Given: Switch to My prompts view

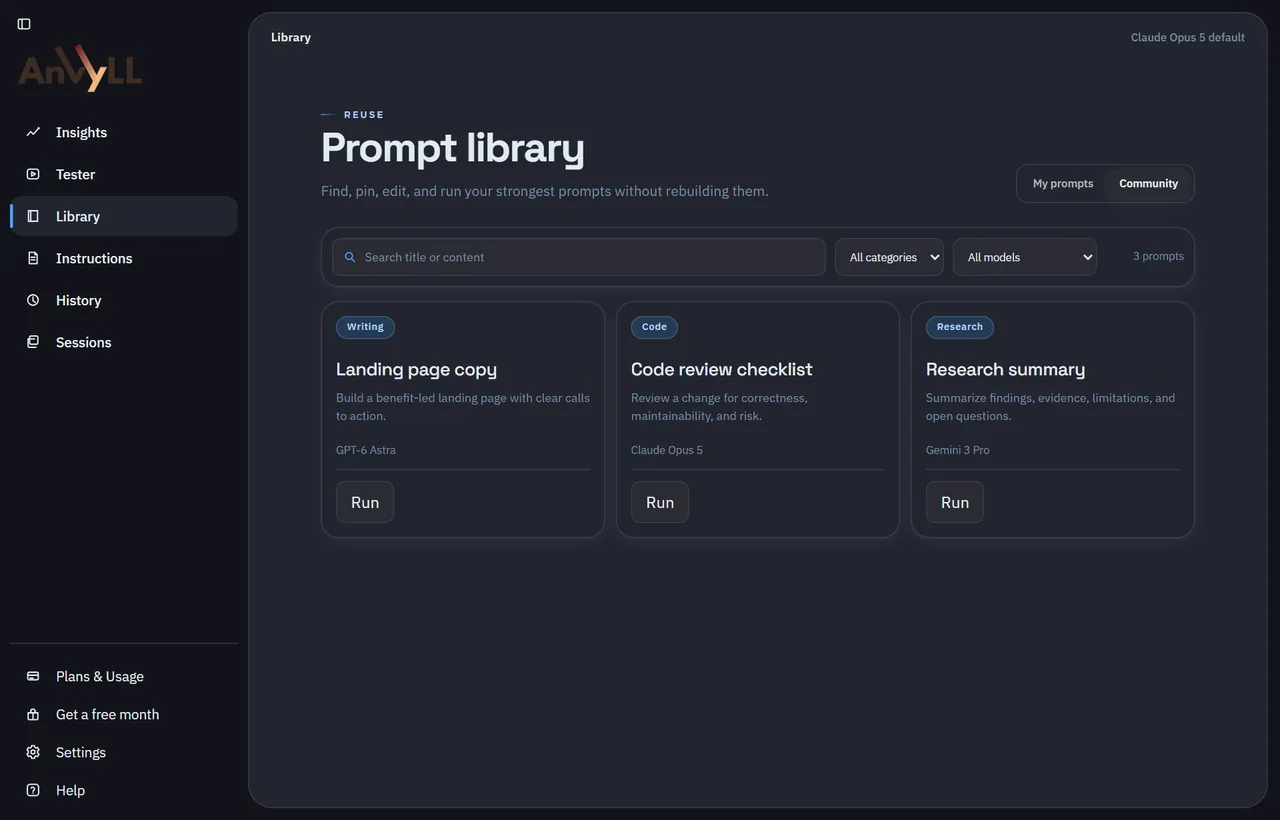Looking at the screenshot, I should (1063, 184).
